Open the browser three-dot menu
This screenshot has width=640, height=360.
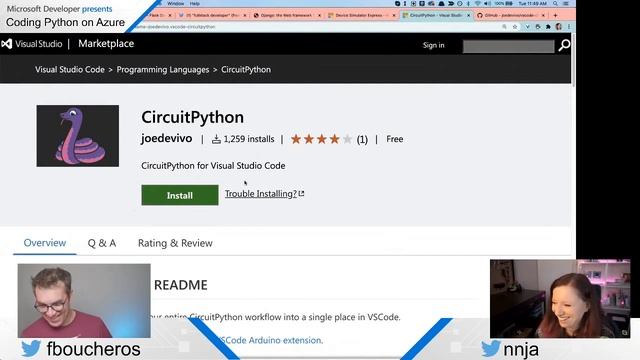coord(569,27)
